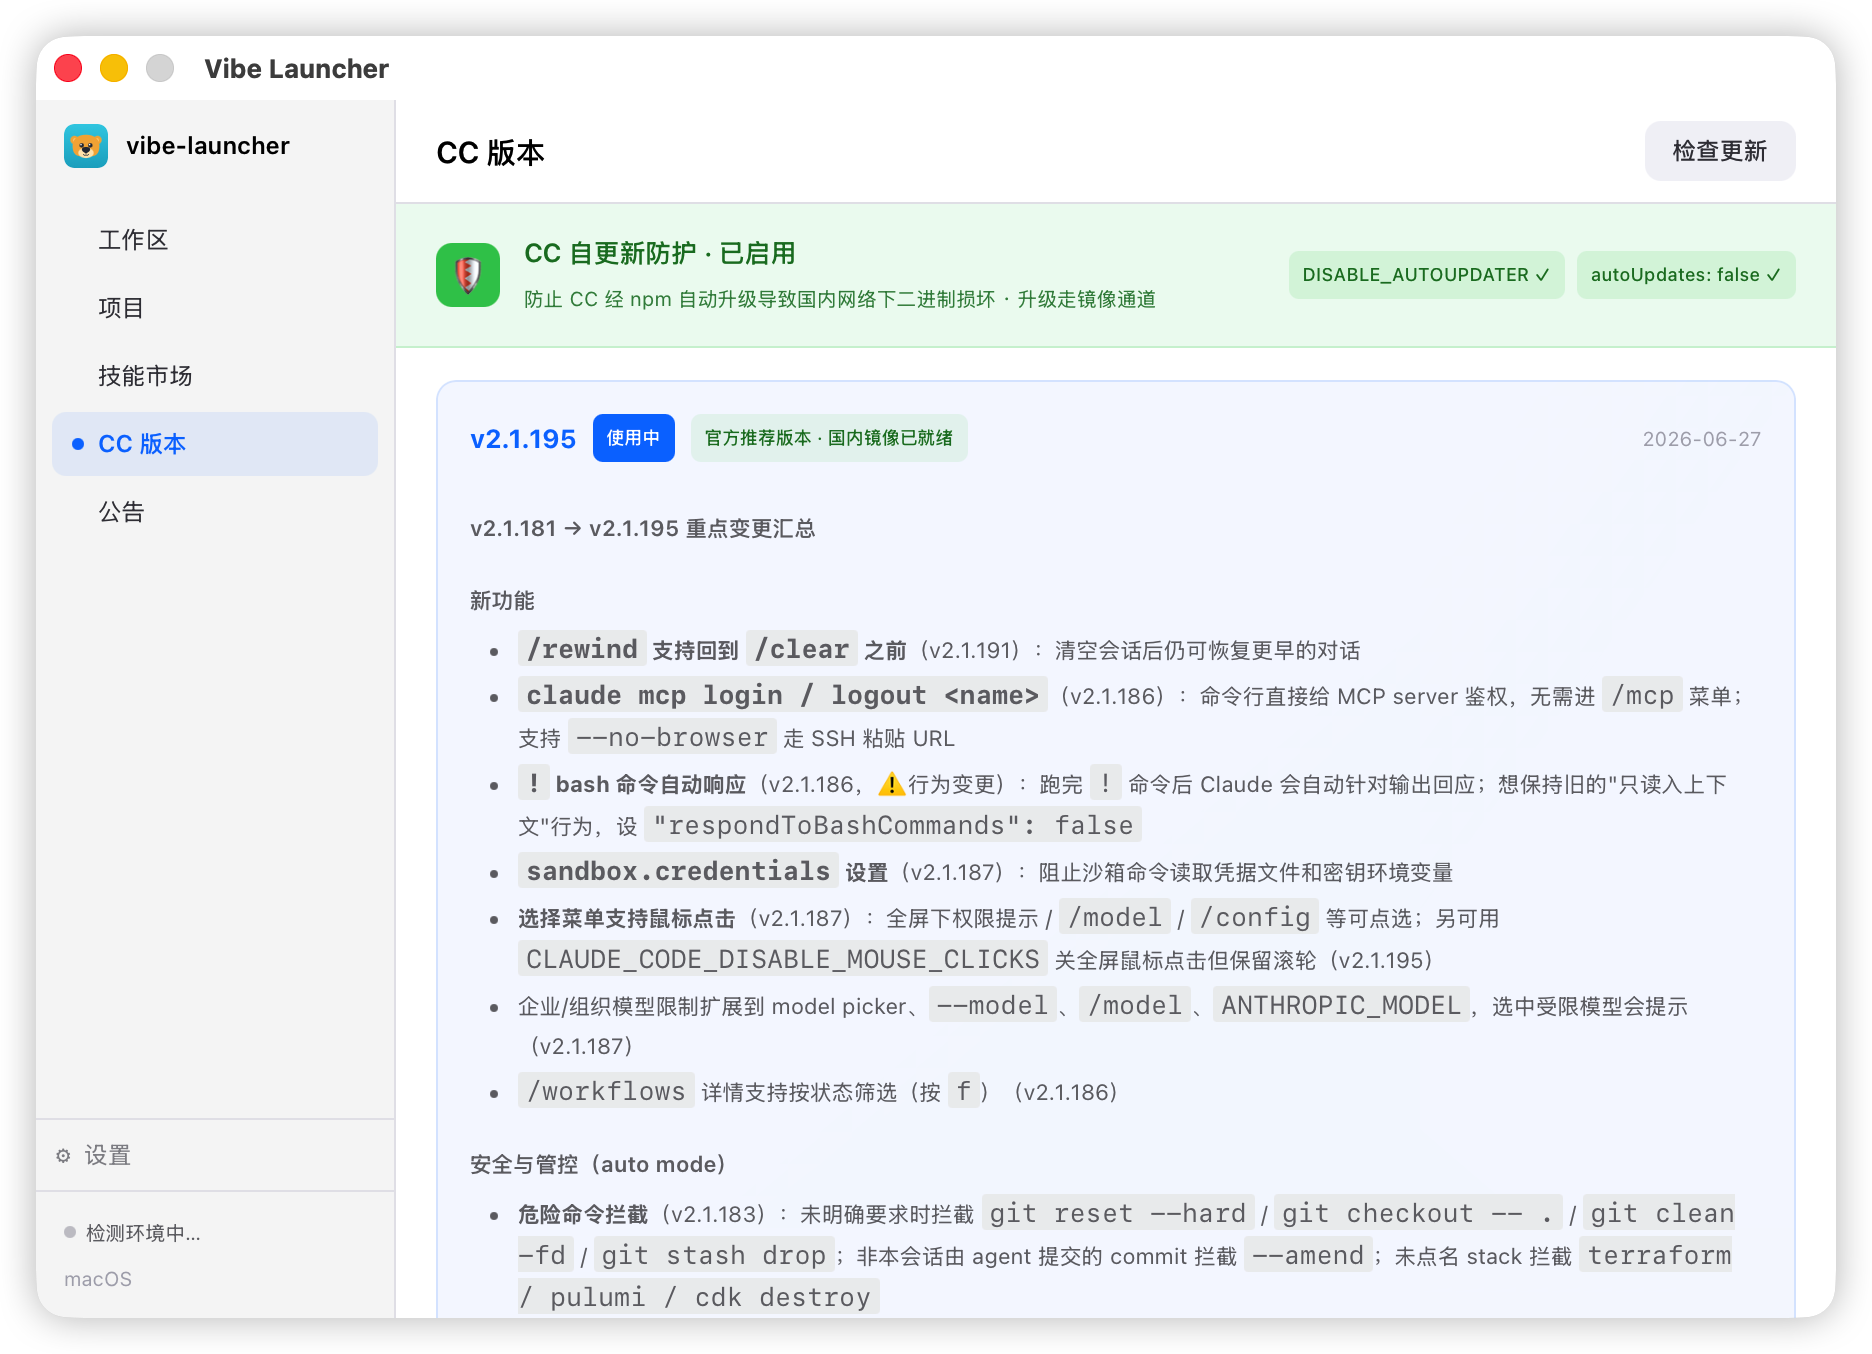Screen dimensions: 1872x1354
Task: Click the Vibe Launcher window title
Action: [x=296, y=69]
